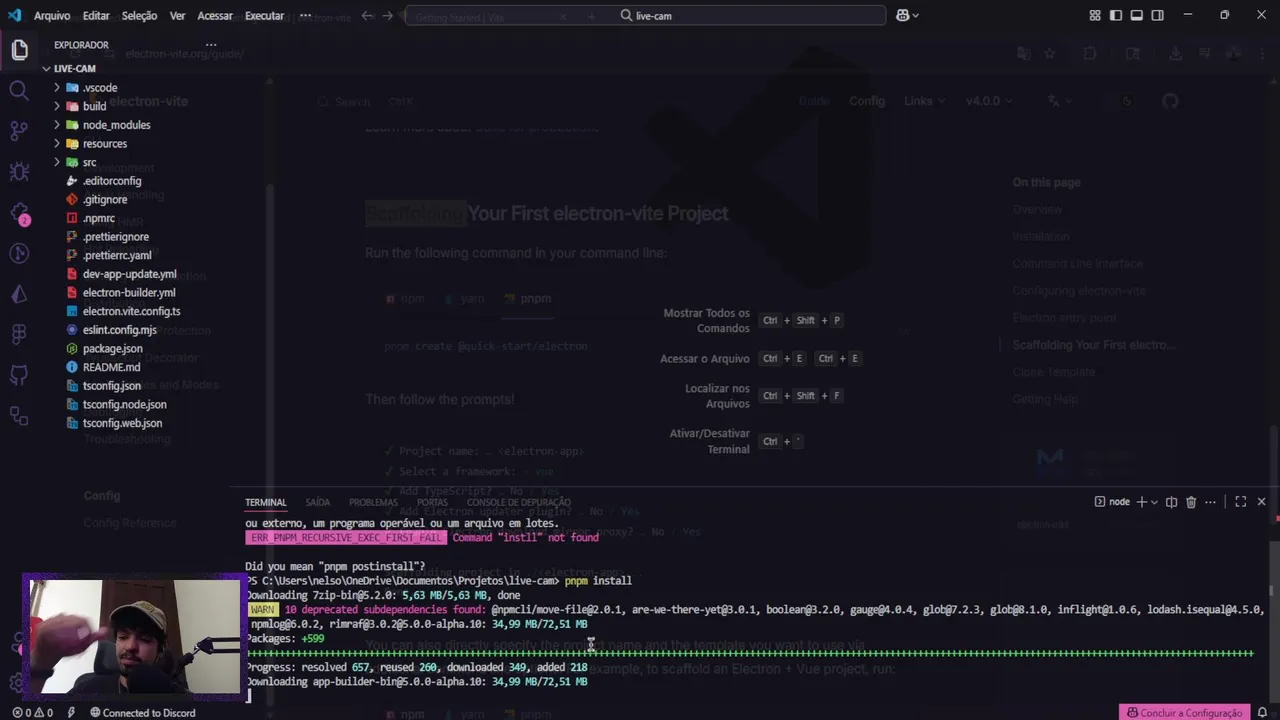The image size is (1280, 720).
Task: Click Concluir a Configuração button
Action: 1185,713
